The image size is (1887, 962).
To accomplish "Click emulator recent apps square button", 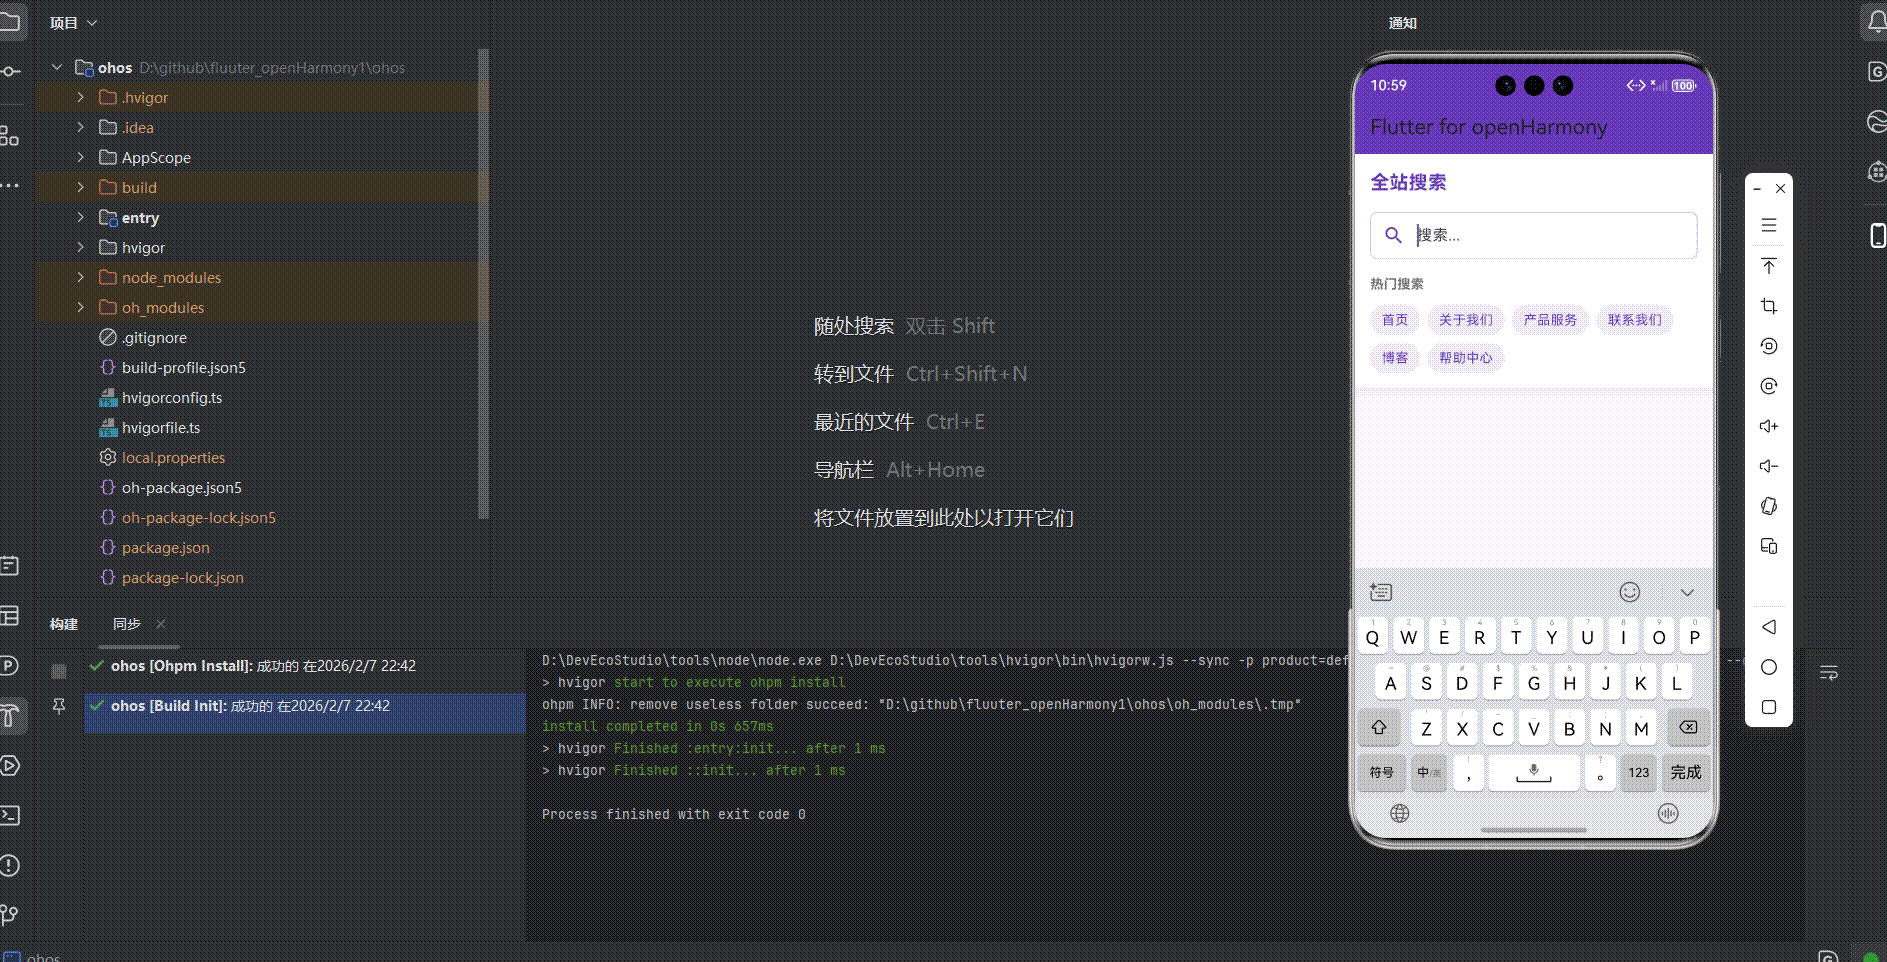I will [x=1769, y=707].
